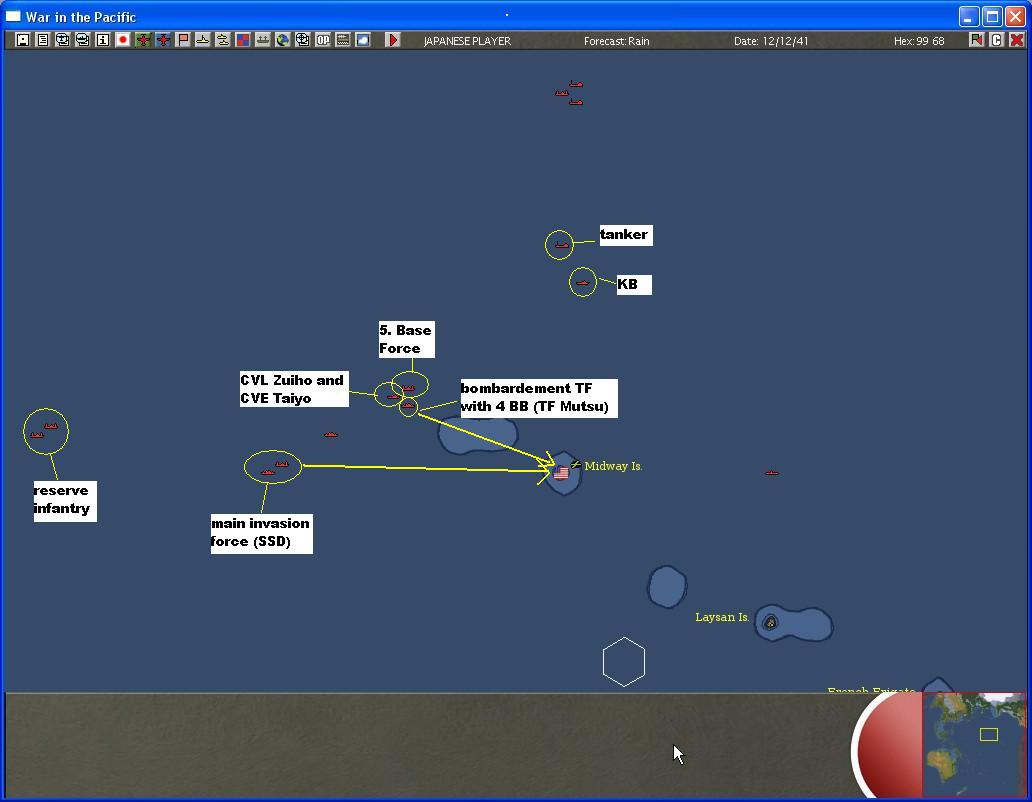The image size is (1032, 802).
Task: Click the 'Forecast: Rain' status text
Action: point(617,41)
